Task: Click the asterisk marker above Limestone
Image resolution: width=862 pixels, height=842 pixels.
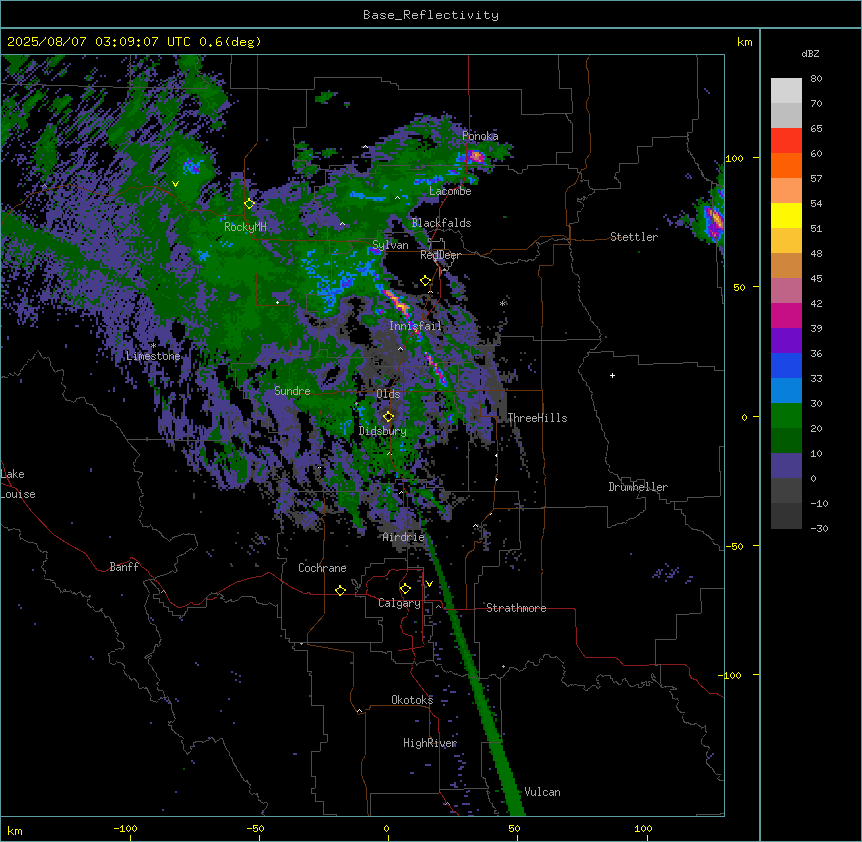Action: (154, 346)
